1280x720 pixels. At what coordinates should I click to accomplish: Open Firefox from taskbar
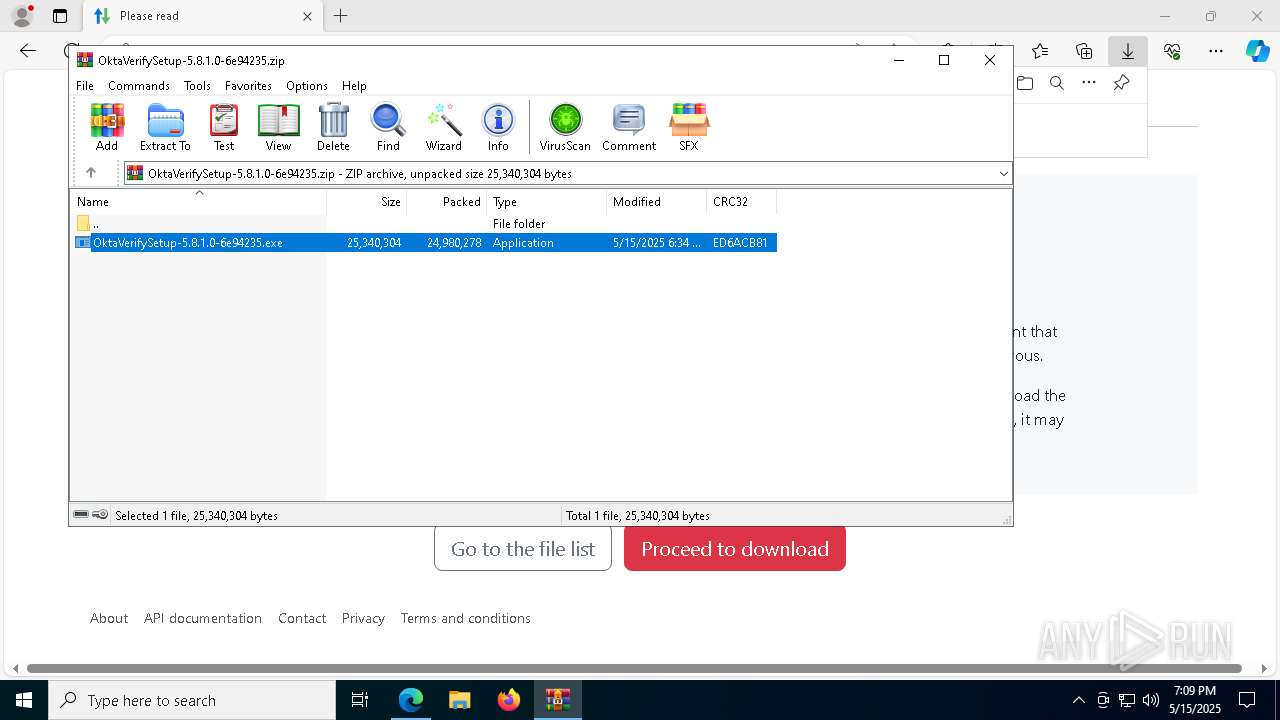(509, 700)
